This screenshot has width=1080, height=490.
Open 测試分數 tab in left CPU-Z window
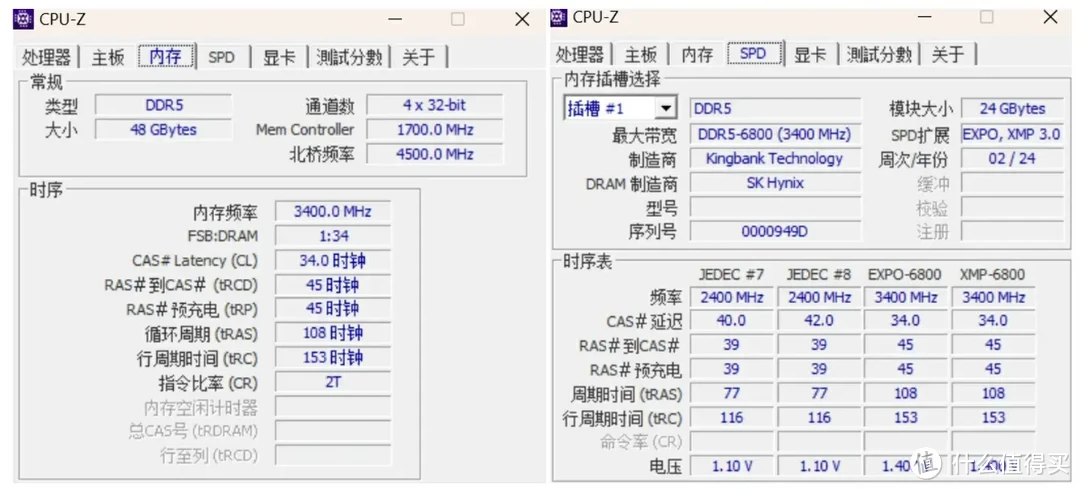tap(349, 57)
